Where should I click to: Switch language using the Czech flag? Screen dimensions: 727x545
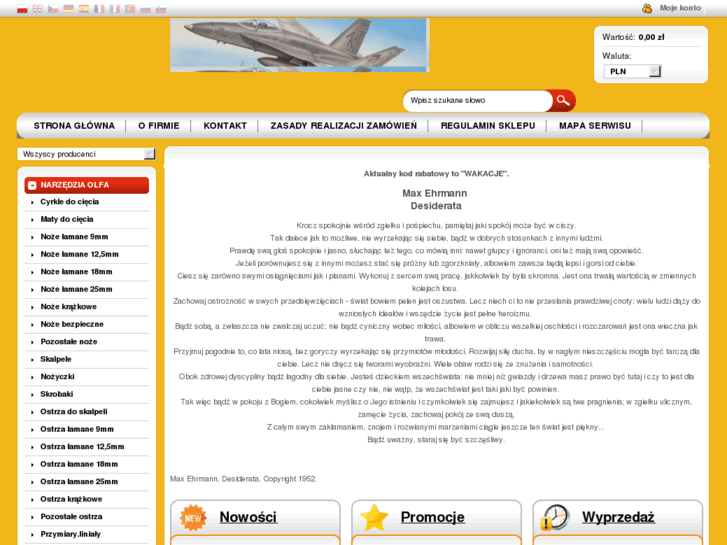(53, 9)
